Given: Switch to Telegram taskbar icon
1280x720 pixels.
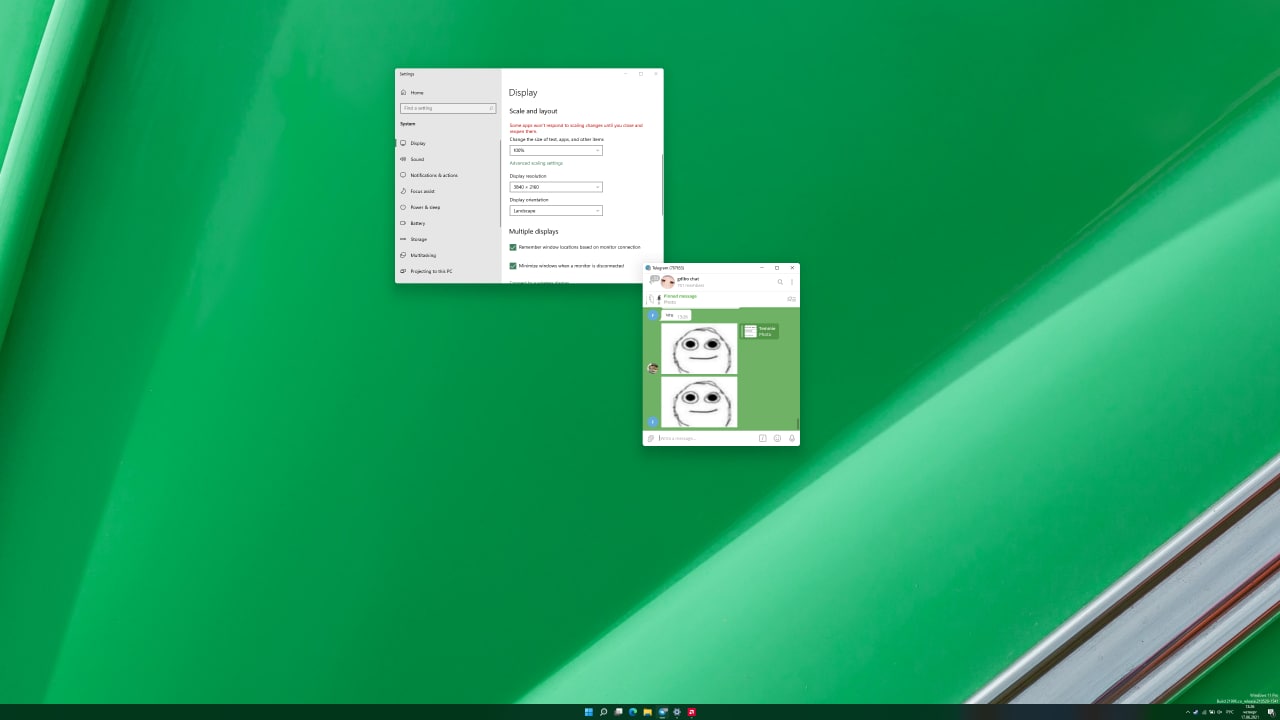Looking at the screenshot, I should point(662,712).
